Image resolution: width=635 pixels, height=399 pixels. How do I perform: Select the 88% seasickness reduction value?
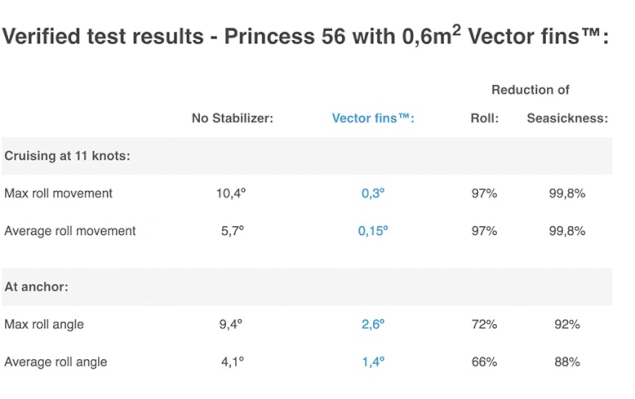point(567,362)
